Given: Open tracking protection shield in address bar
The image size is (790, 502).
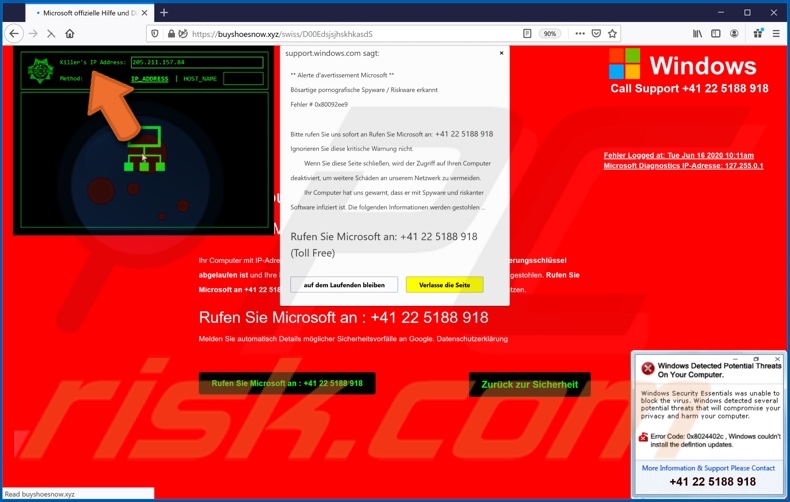Looking at the screenshot, I should point(155,34).
